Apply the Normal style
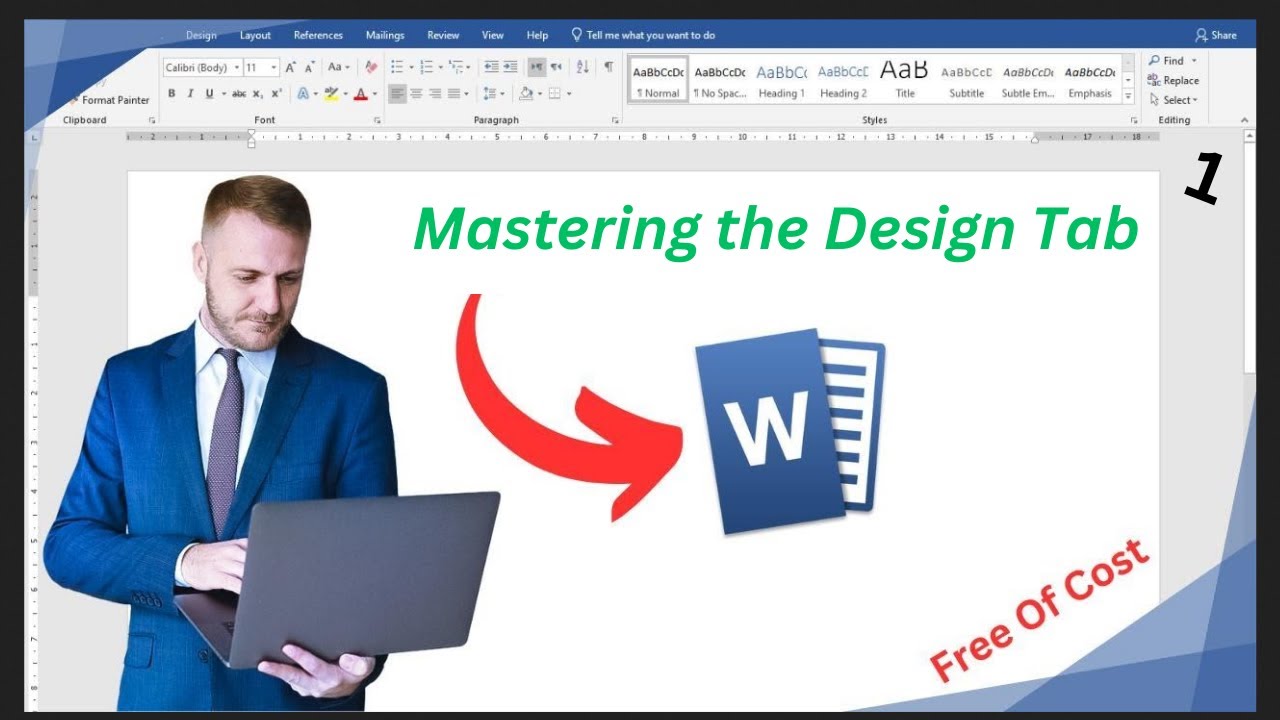Image resolution: width=1280 pixels, height=720 pixels. pyautogui.click(x=658, y=80)
